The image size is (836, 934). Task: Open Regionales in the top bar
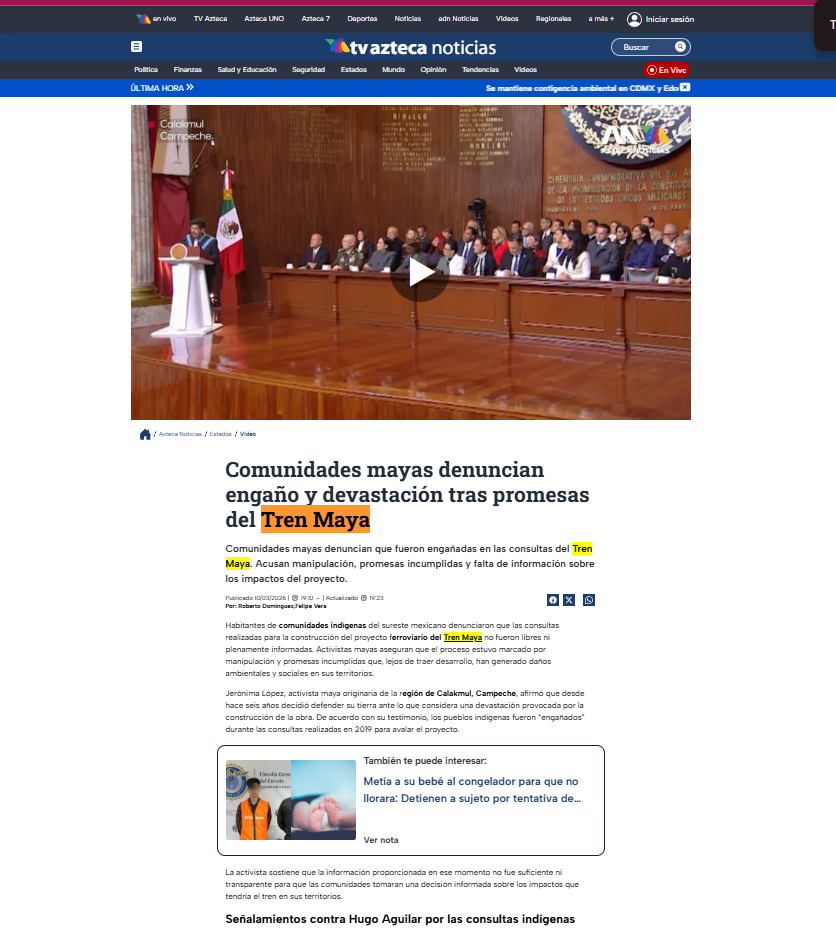pyautogui.click(x=553, y=19)
